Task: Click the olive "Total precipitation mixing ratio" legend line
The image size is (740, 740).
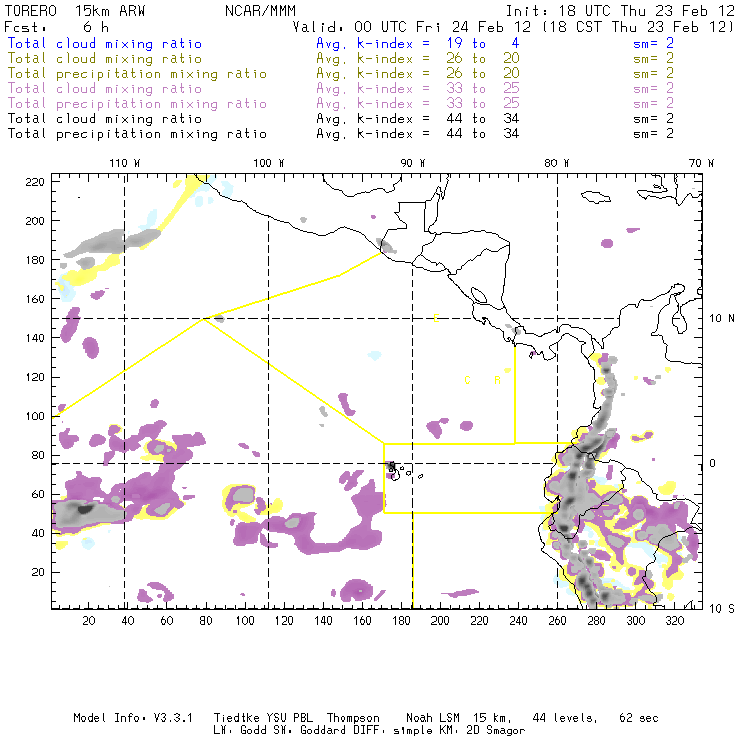Action: coord(137,74)
